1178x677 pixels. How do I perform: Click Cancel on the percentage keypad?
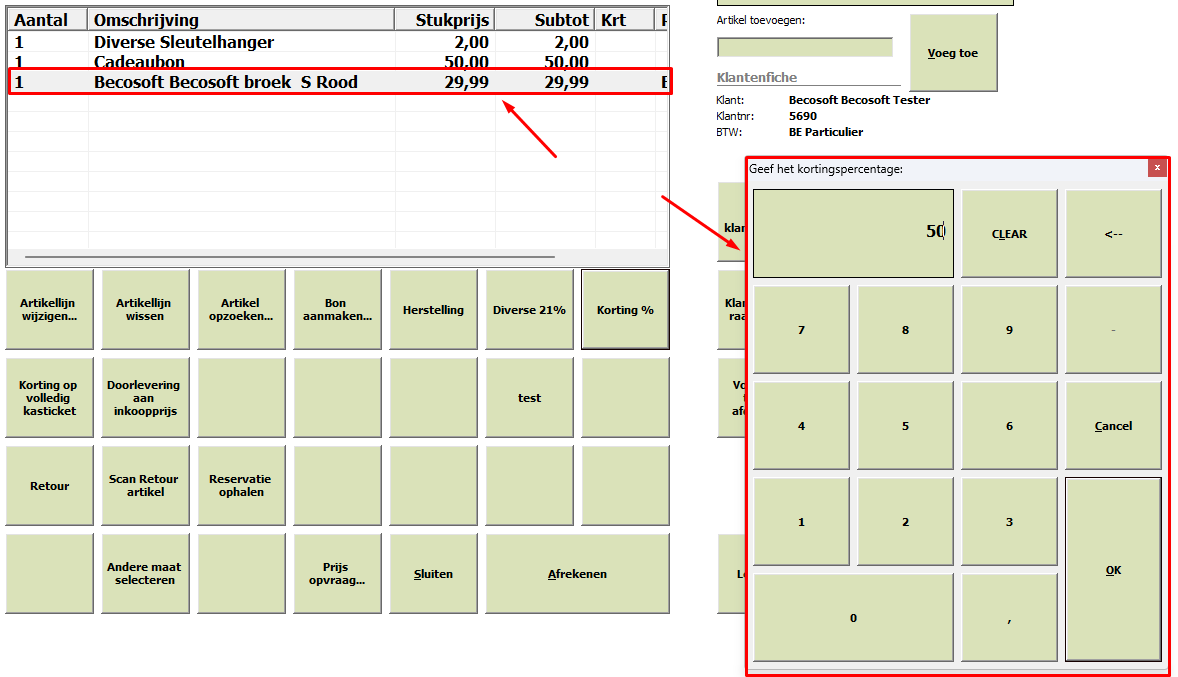click(1113, 425)
